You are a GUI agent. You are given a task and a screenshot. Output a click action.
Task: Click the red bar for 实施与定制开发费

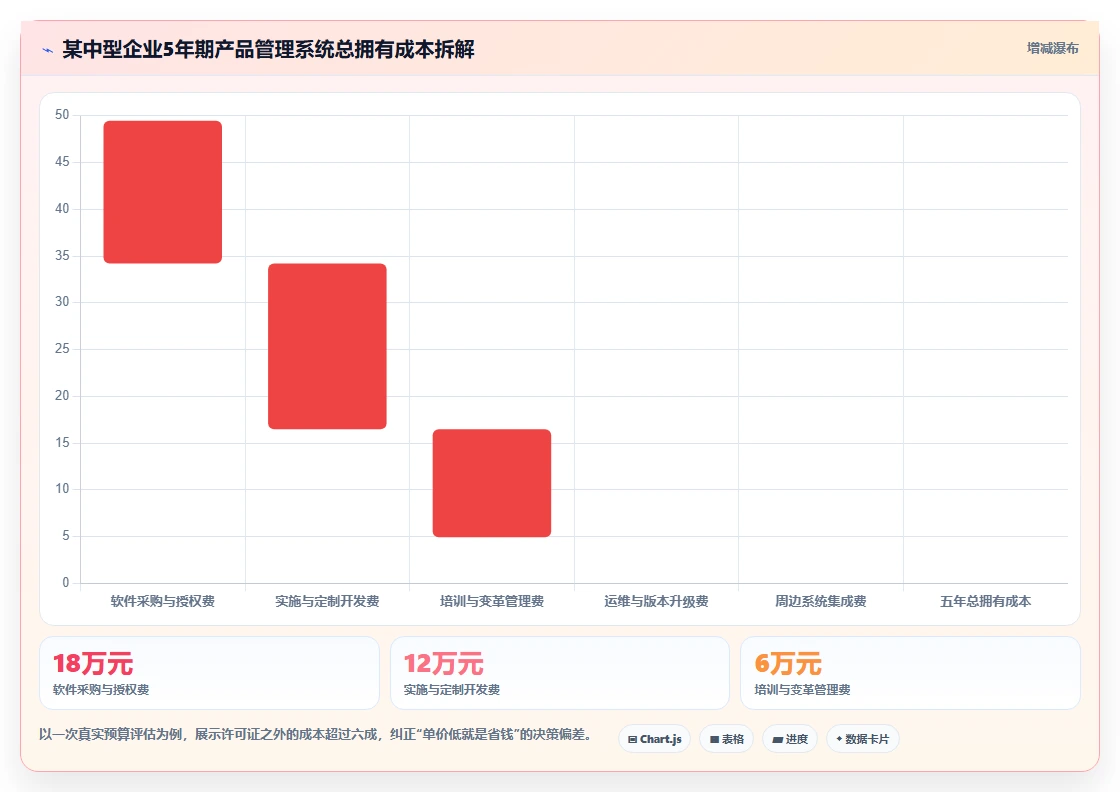click(327, 346)
